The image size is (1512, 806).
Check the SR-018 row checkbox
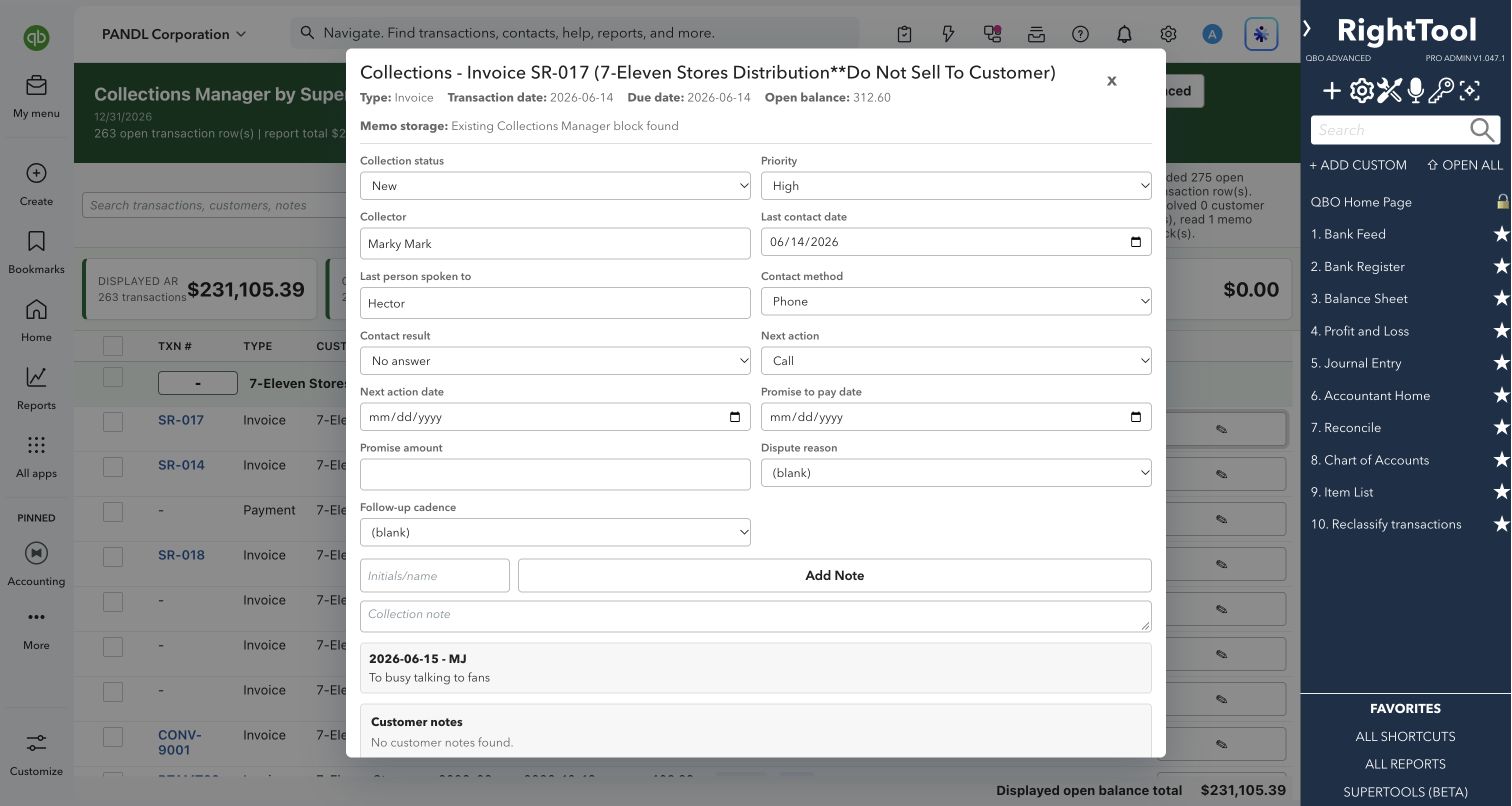[x=113, y=556]
